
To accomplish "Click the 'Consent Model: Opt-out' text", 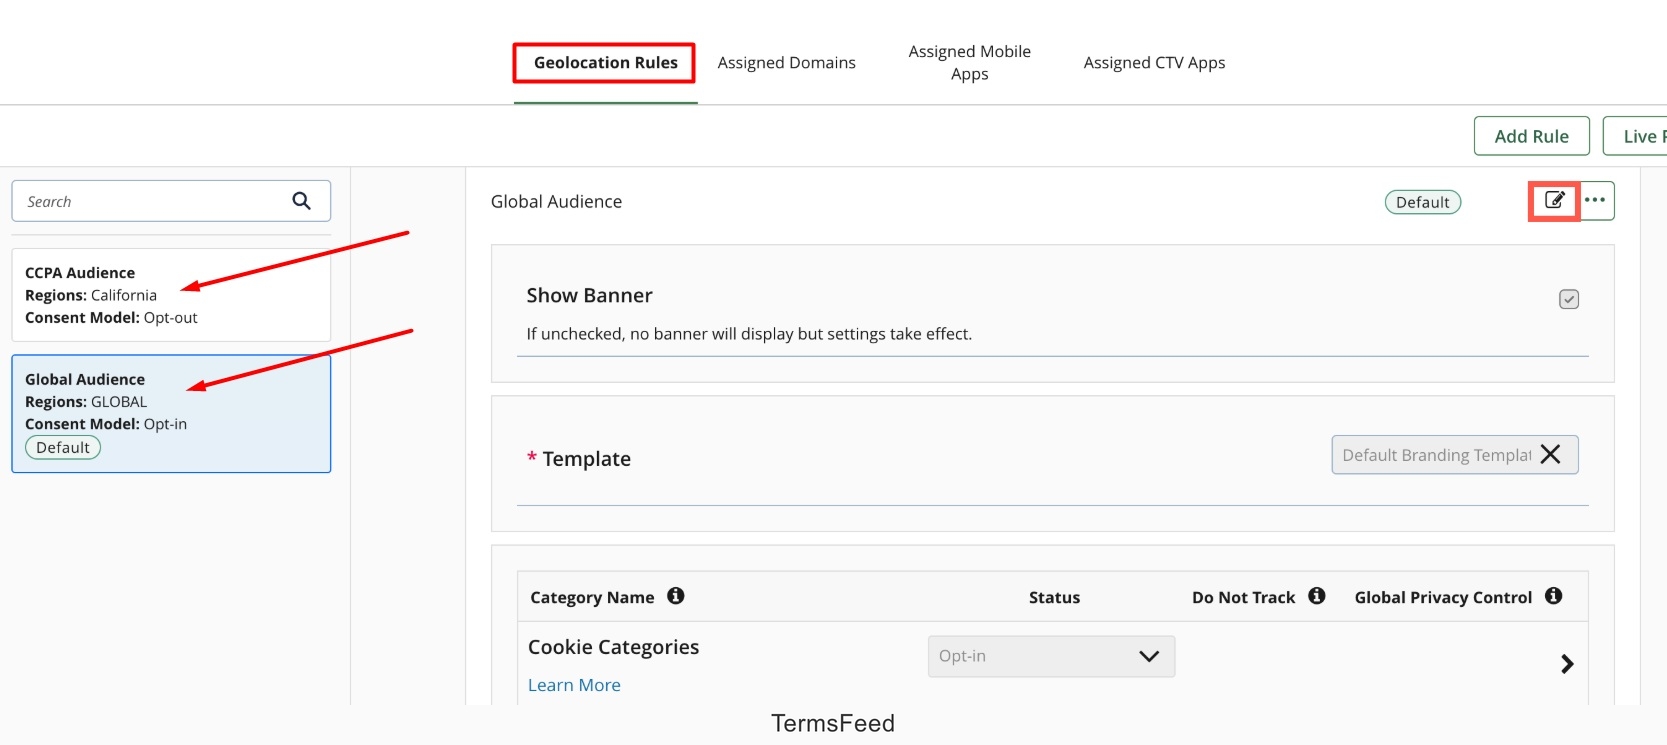I will coord(111,317).
